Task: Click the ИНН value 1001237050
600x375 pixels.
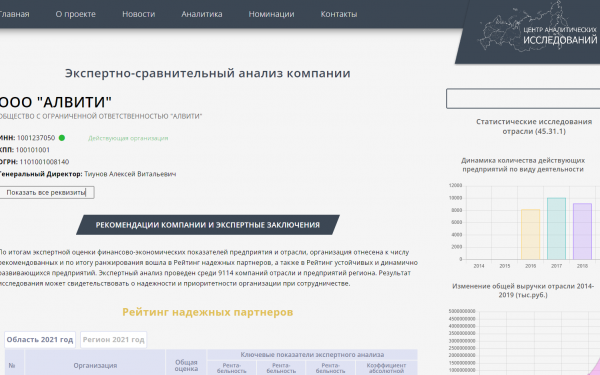Action: point(36,138)
